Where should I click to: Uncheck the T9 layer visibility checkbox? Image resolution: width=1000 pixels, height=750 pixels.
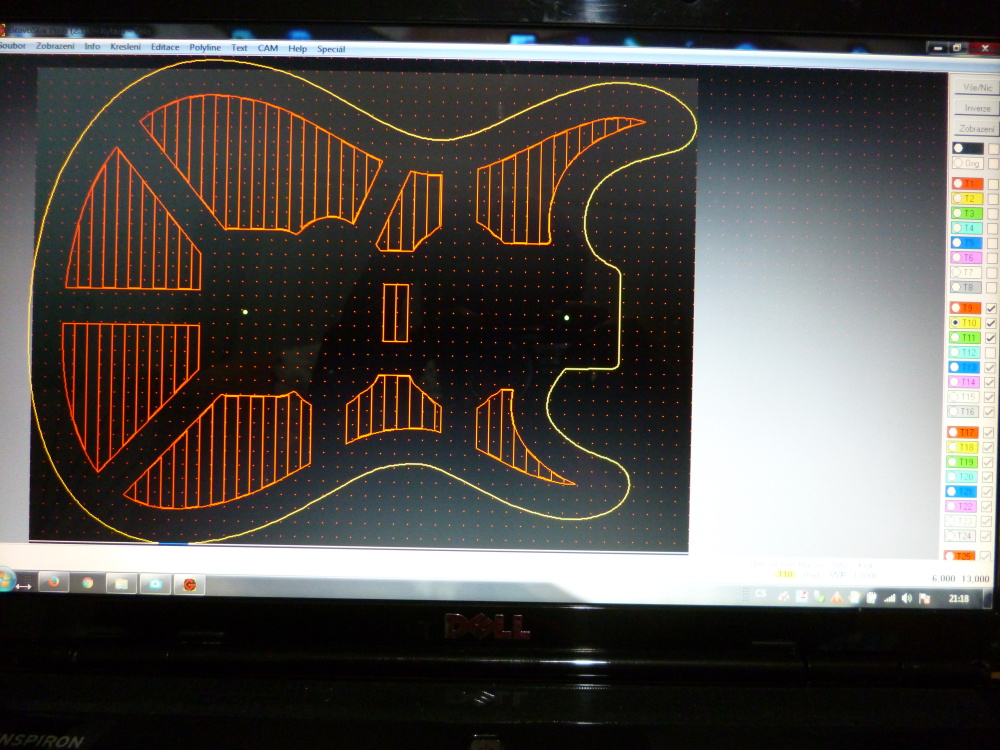tap(991, 308)
